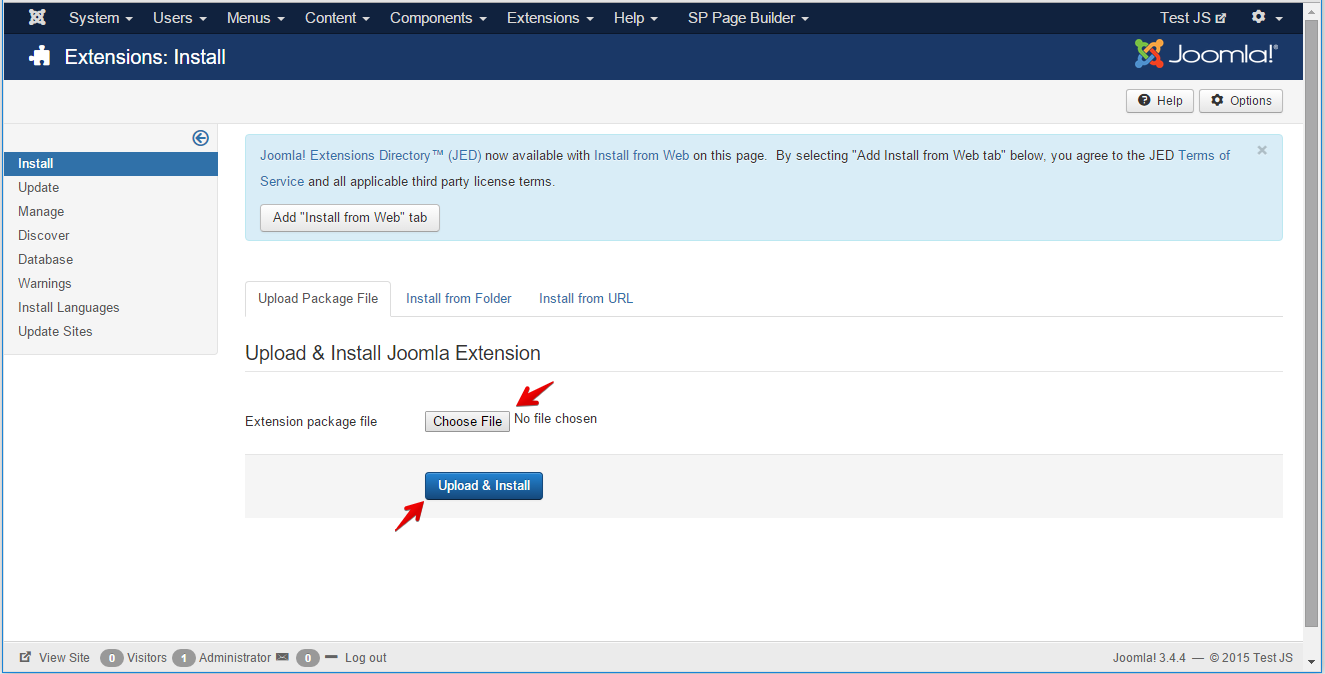Image resolution: width=1325 pixels, height=674 pixels.
Task: Switch to the Install from URL tab
Action: point(585,298)
